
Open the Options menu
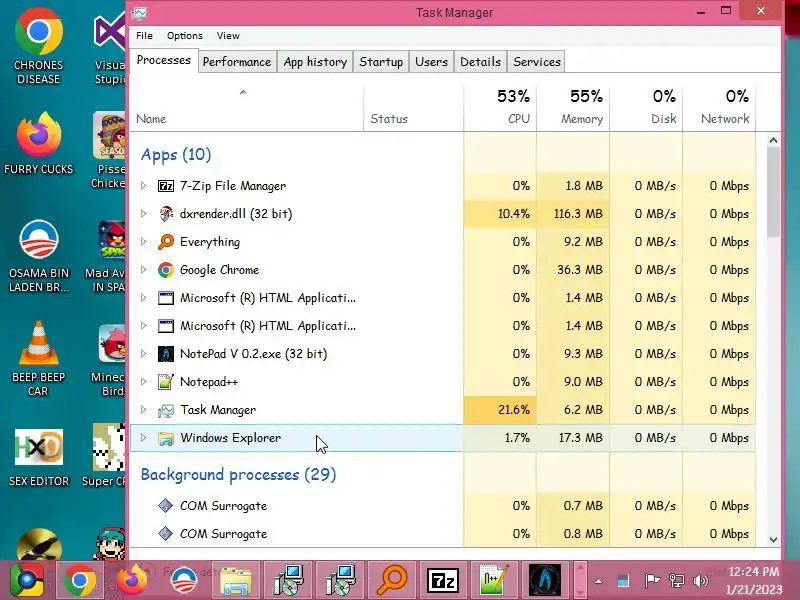pyautogui.click(x=185, y=36)
